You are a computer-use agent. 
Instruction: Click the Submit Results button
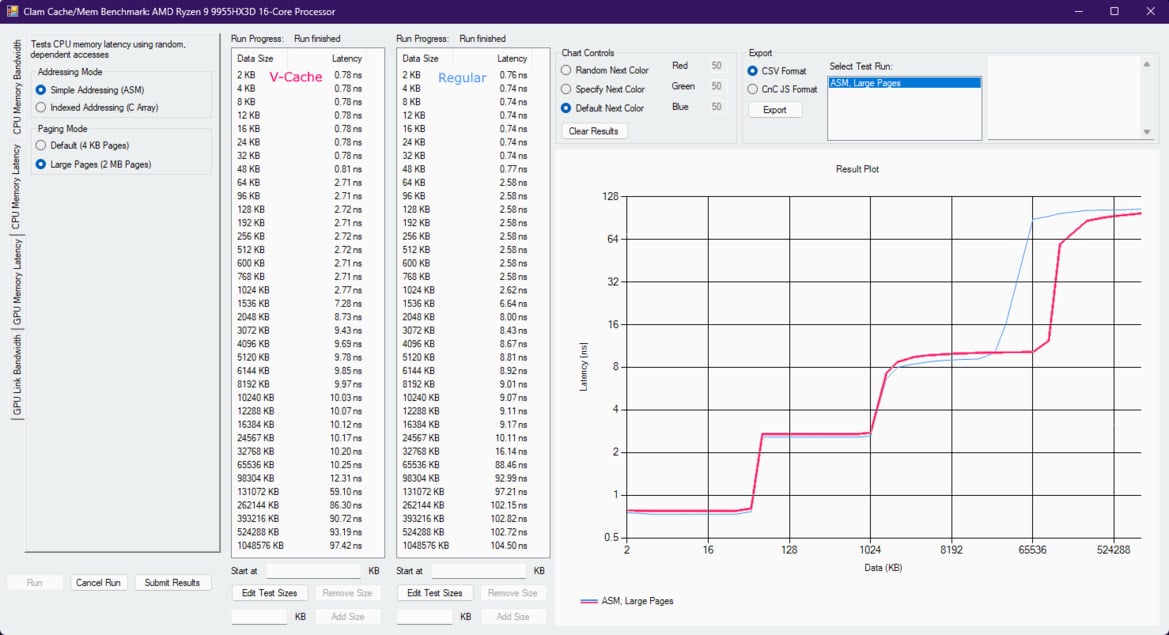pos(172,583)
